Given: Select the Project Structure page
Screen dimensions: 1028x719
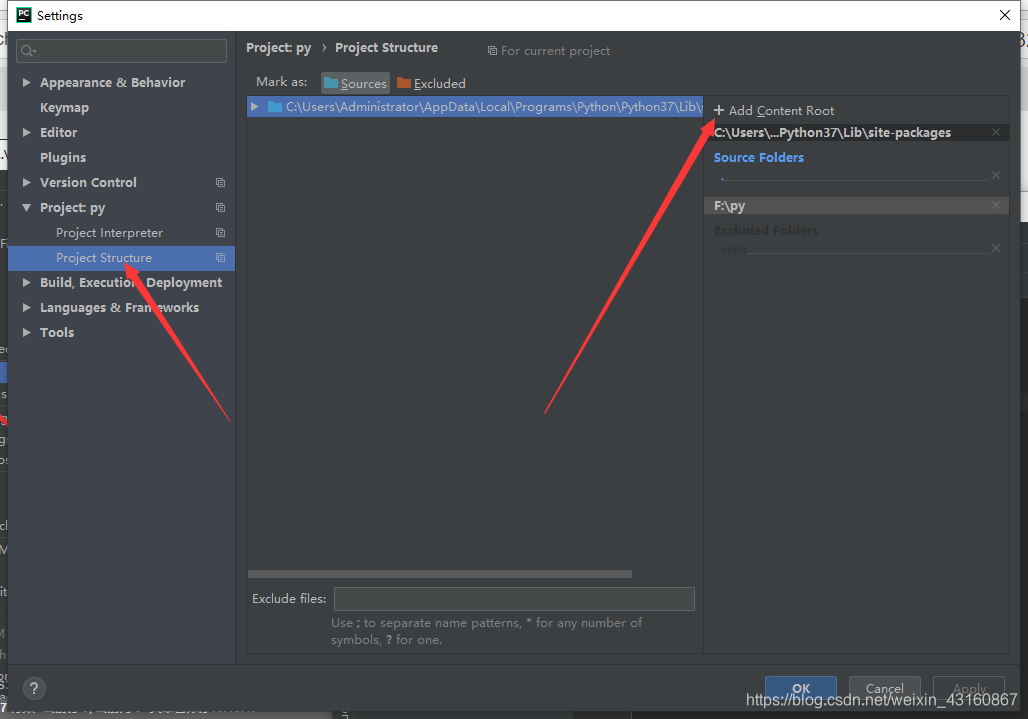Looking at the screenshot, I should [x=121, y=258].
